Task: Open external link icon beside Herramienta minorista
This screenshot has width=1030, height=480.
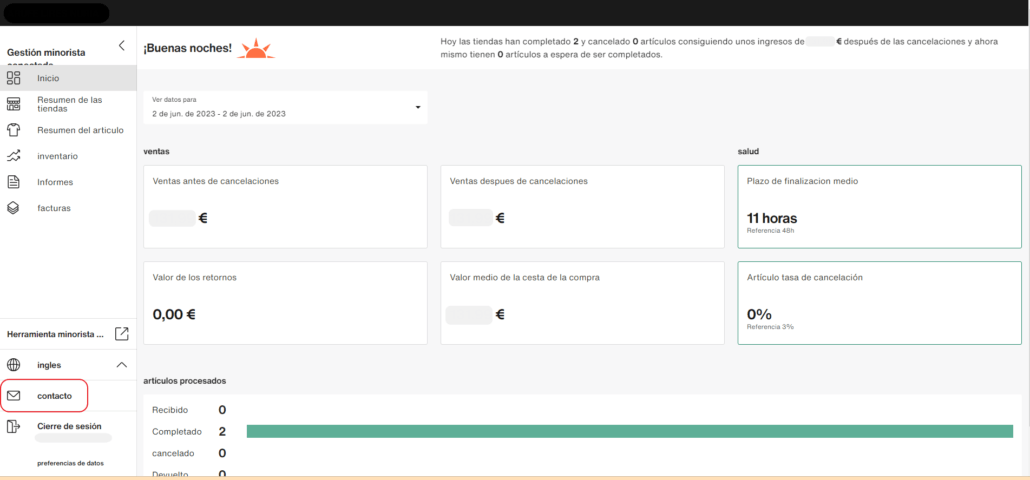Action: [x=121, y=334]
